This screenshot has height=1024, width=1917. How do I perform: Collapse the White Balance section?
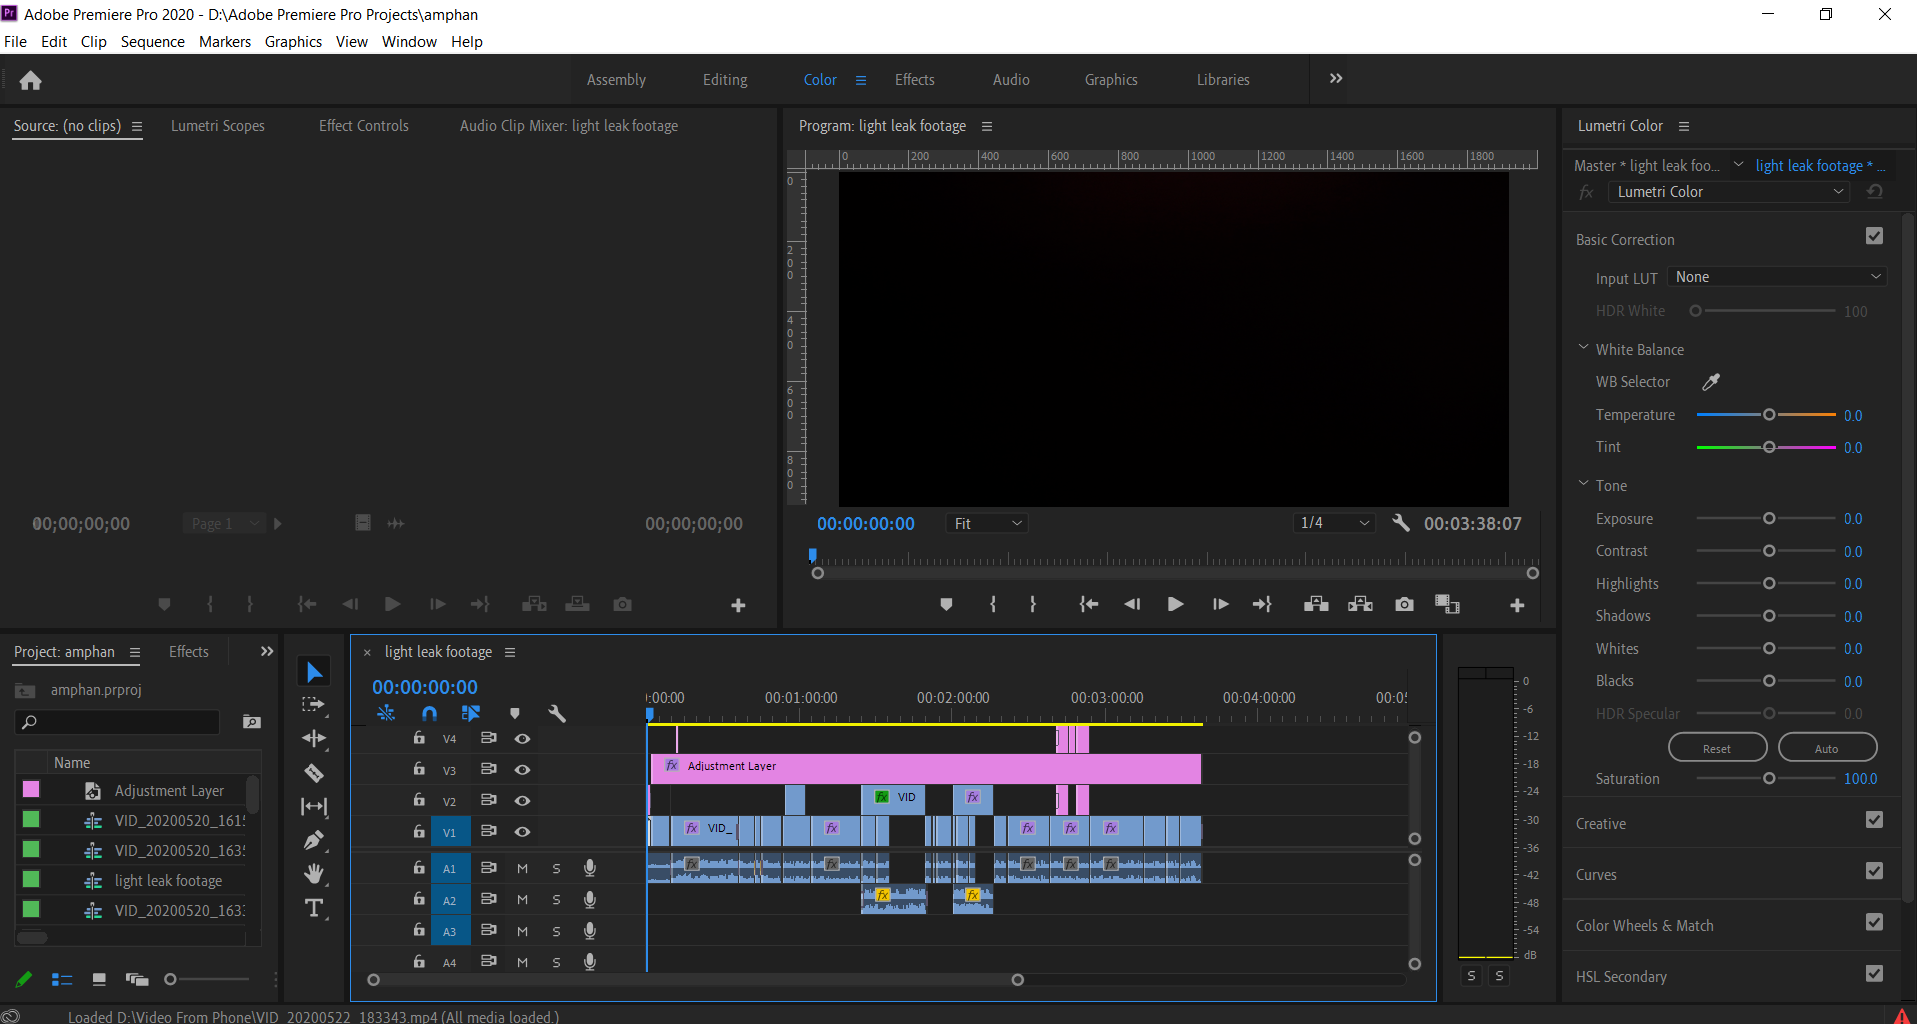click(x=1583, y=348)
